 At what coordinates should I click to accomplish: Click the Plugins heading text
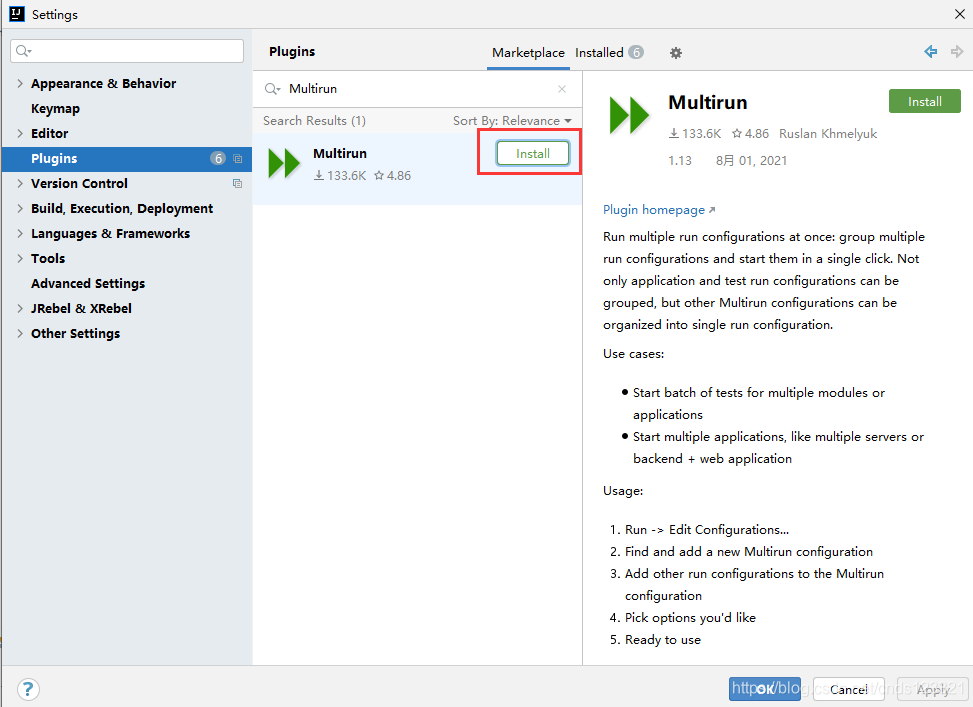click(x=292, y=52)
